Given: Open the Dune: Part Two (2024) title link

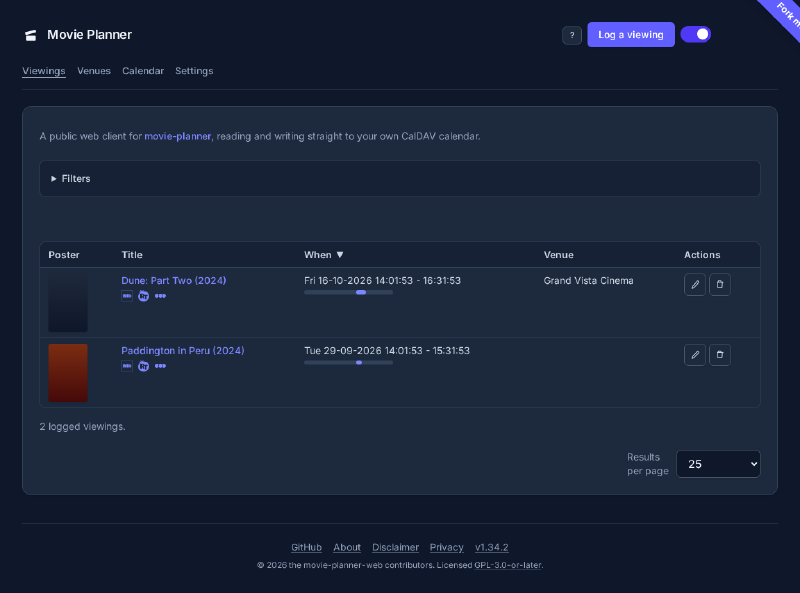Looking at the screenshot, I should (173, 280).
